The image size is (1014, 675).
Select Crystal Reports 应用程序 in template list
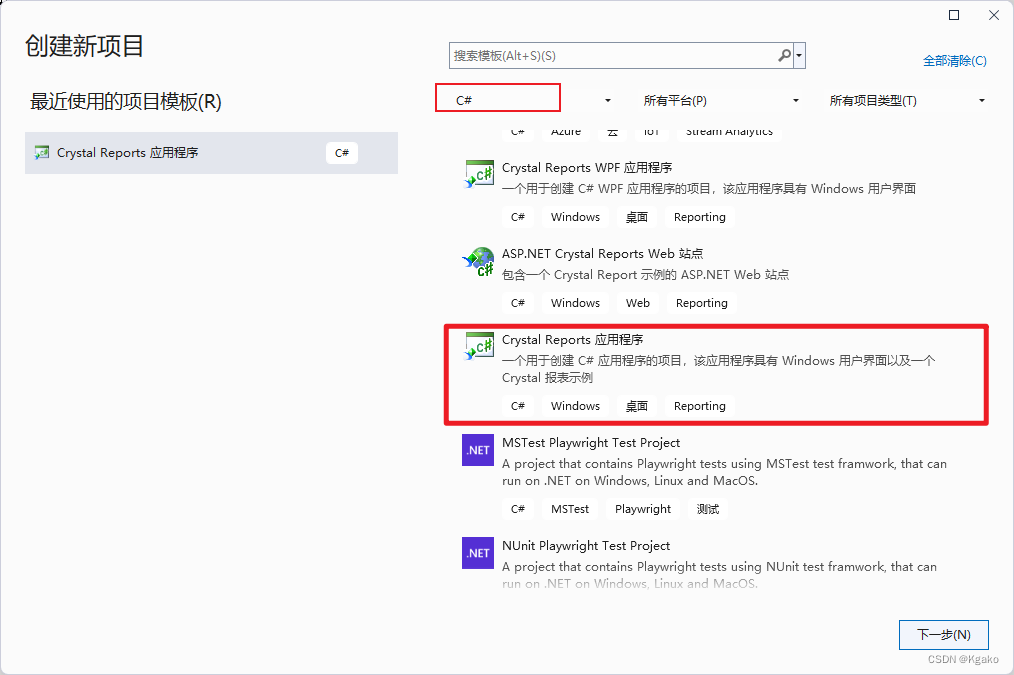coord(717,374)
